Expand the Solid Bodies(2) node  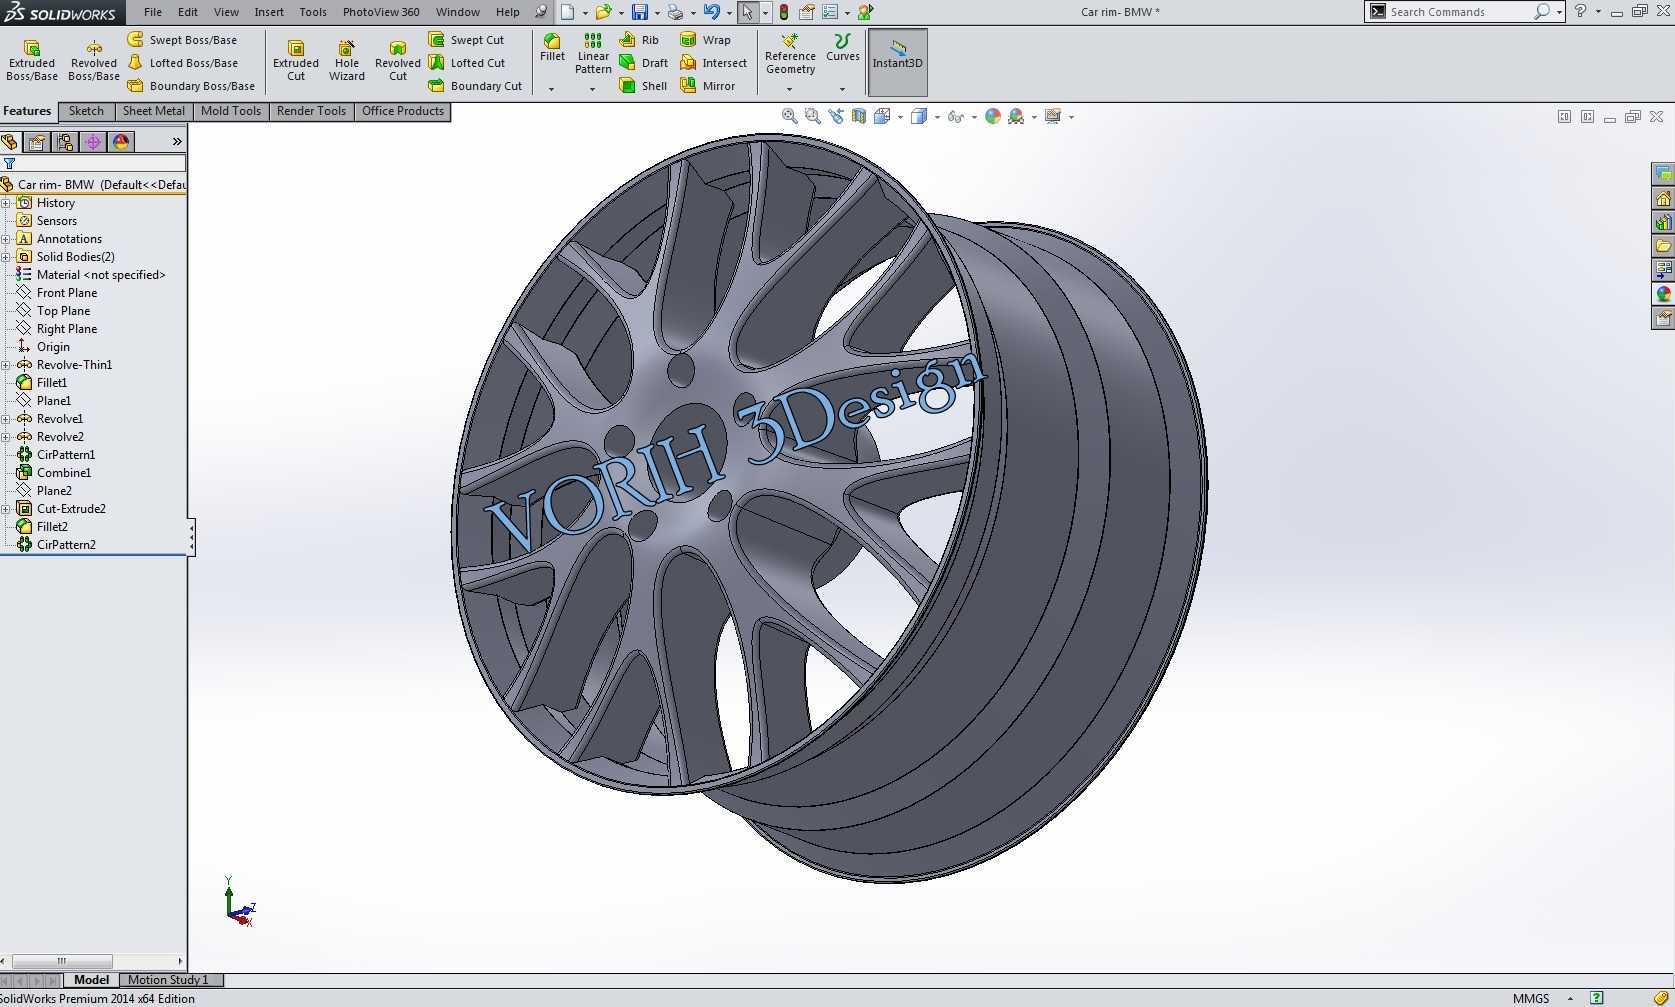(6, 257)
